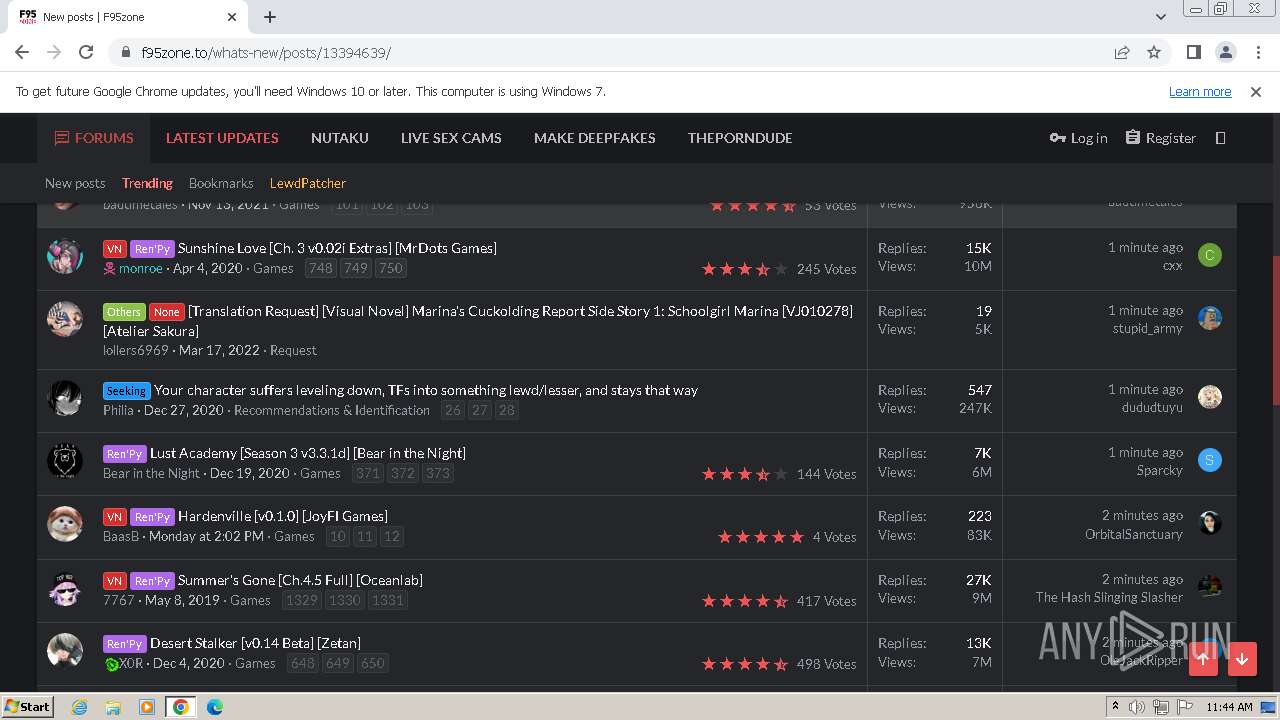
Task: Open the Hardenville thread
Action: point(283,516)
